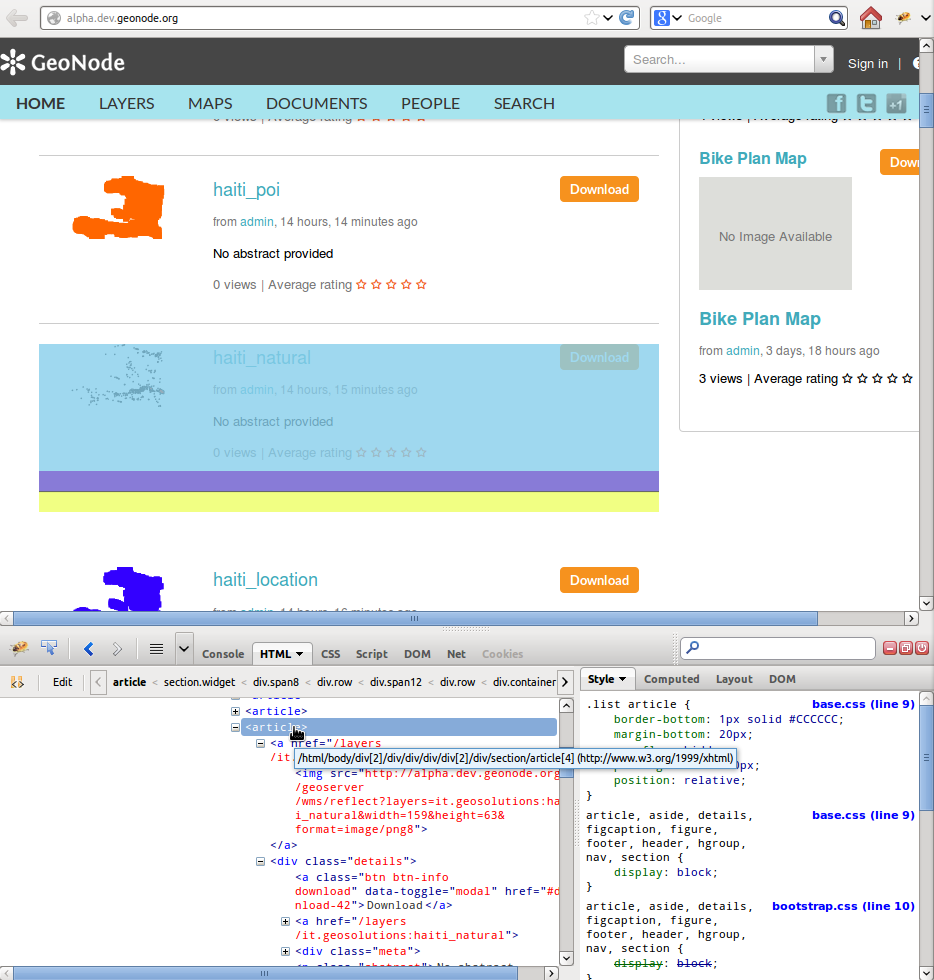
Task: Download the haiti_poi layer
Action: 599,189
